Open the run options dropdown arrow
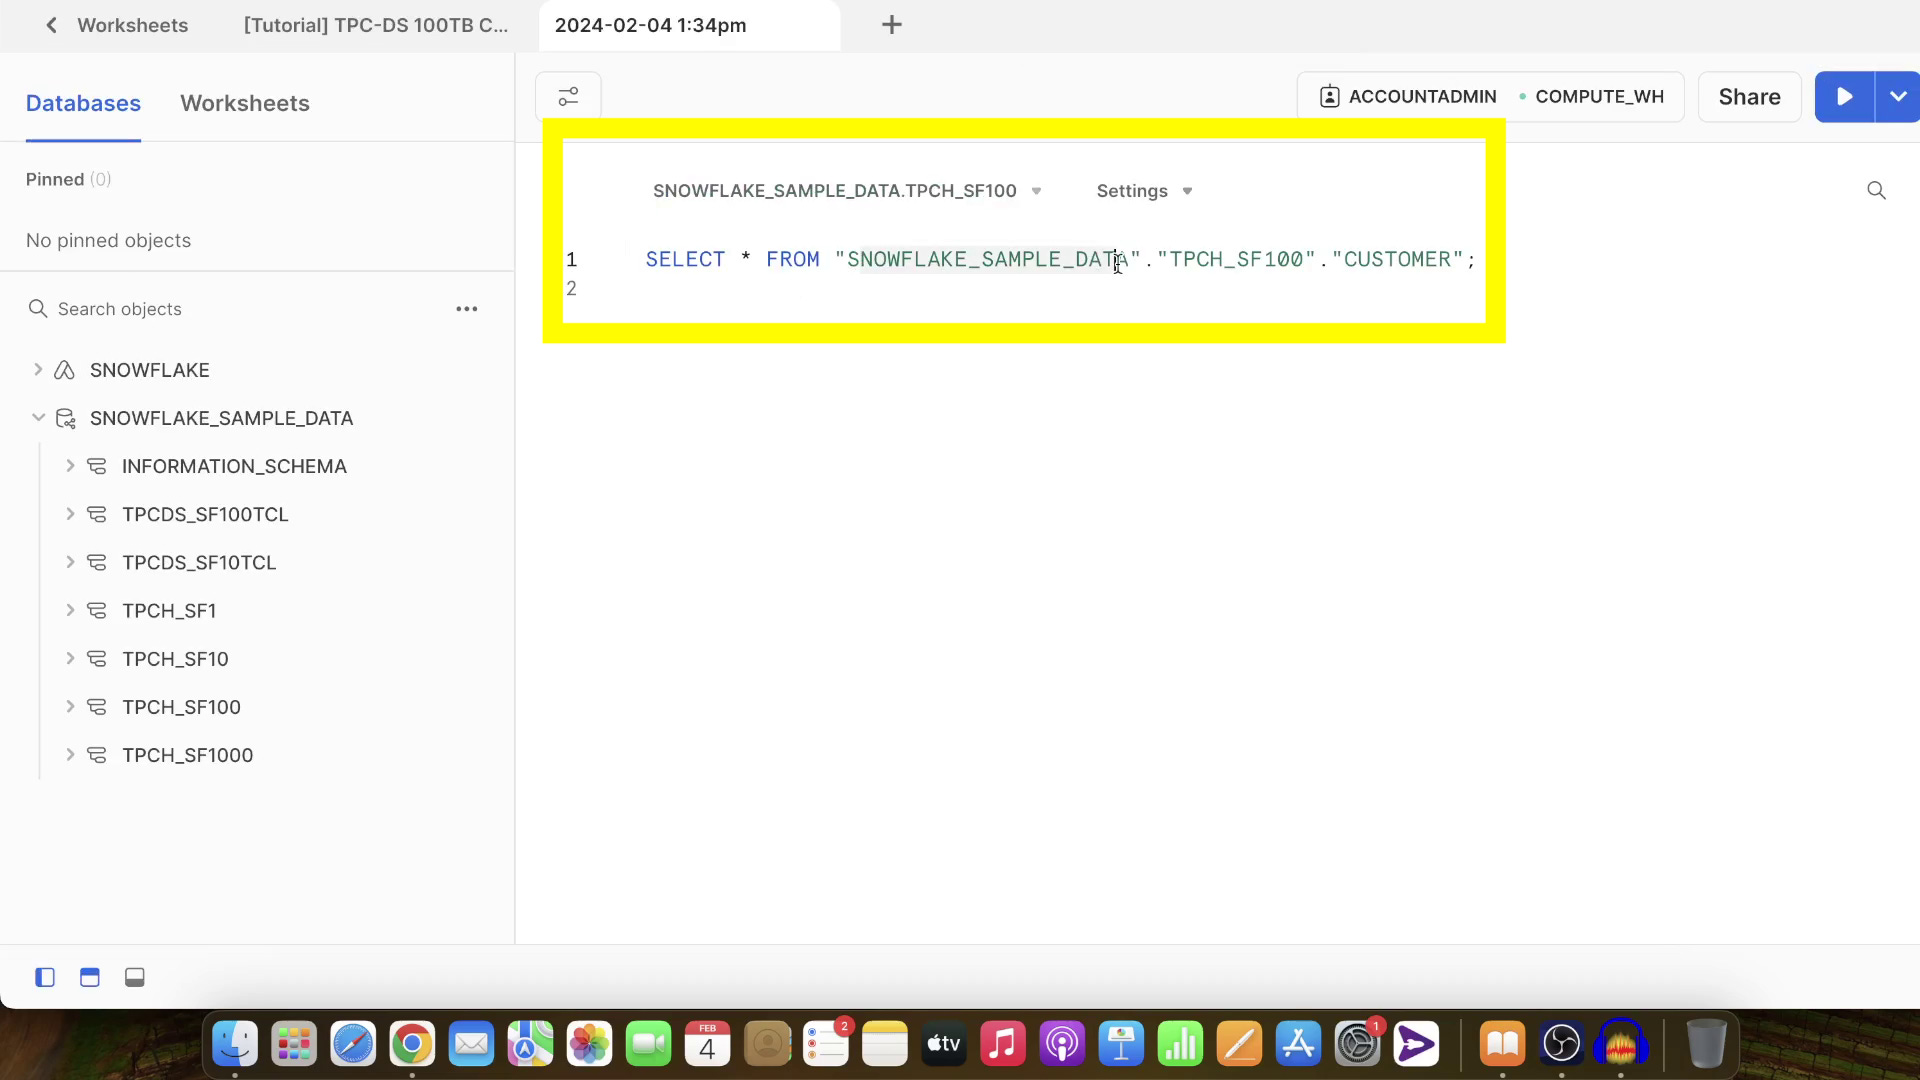The height and width of the screenshot is (1080, 1920). pyautogui.click(x=1897, y=97)
